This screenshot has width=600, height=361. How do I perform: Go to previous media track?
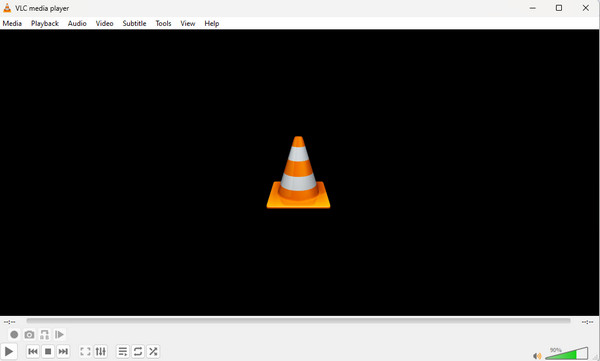33,351
